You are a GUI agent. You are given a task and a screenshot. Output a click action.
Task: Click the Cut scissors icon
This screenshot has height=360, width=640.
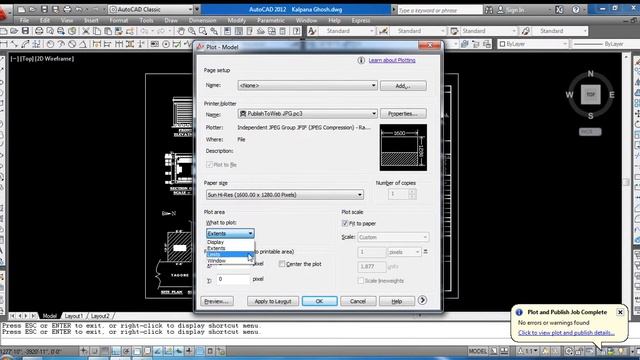[x=86, y=31]
